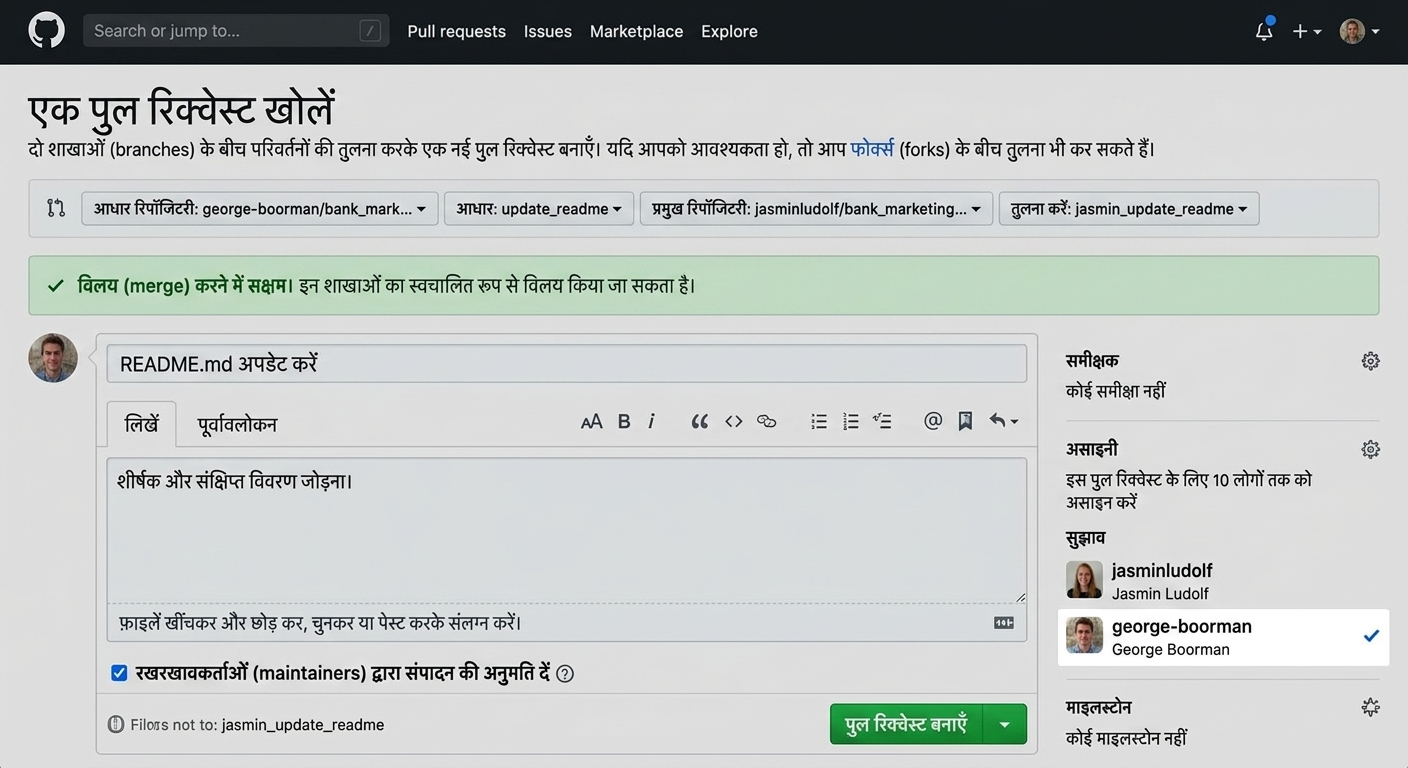Click the author avatar beside the title field
The width and height of the screenshot is (1408, 768).
pos(53,358)
